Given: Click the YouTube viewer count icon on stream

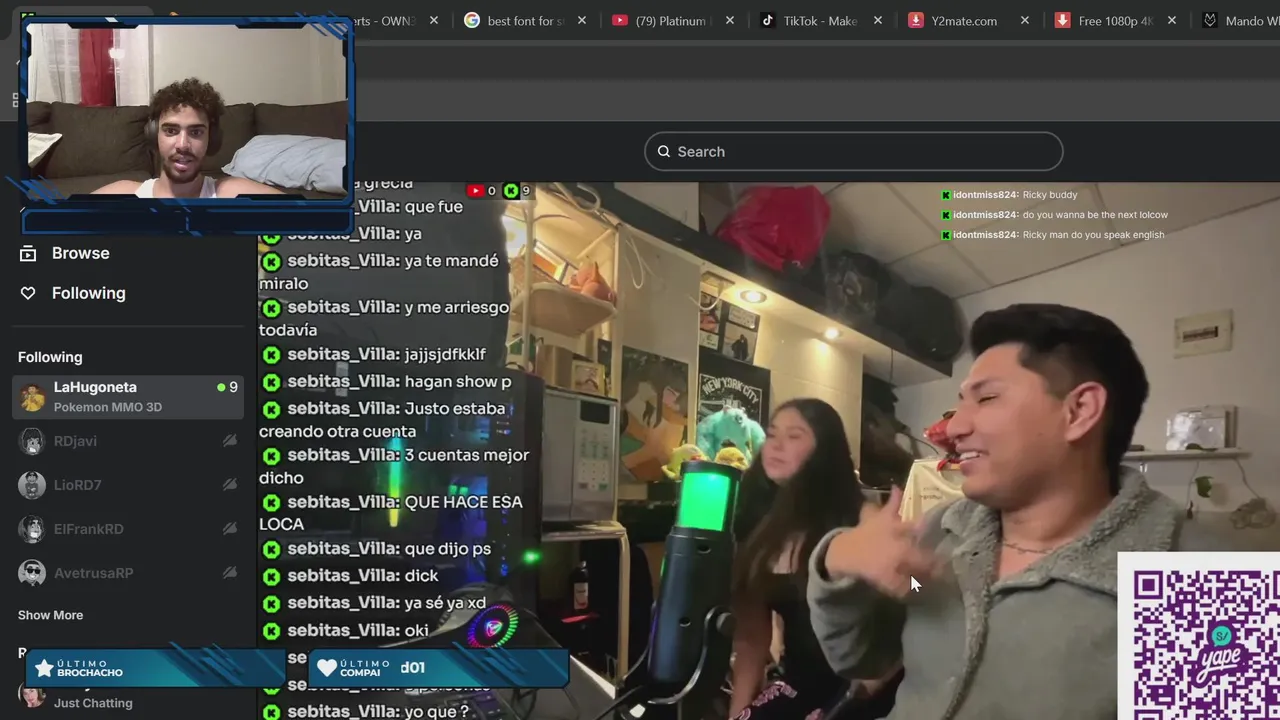Looking at the screenshot, I should 475,190.
